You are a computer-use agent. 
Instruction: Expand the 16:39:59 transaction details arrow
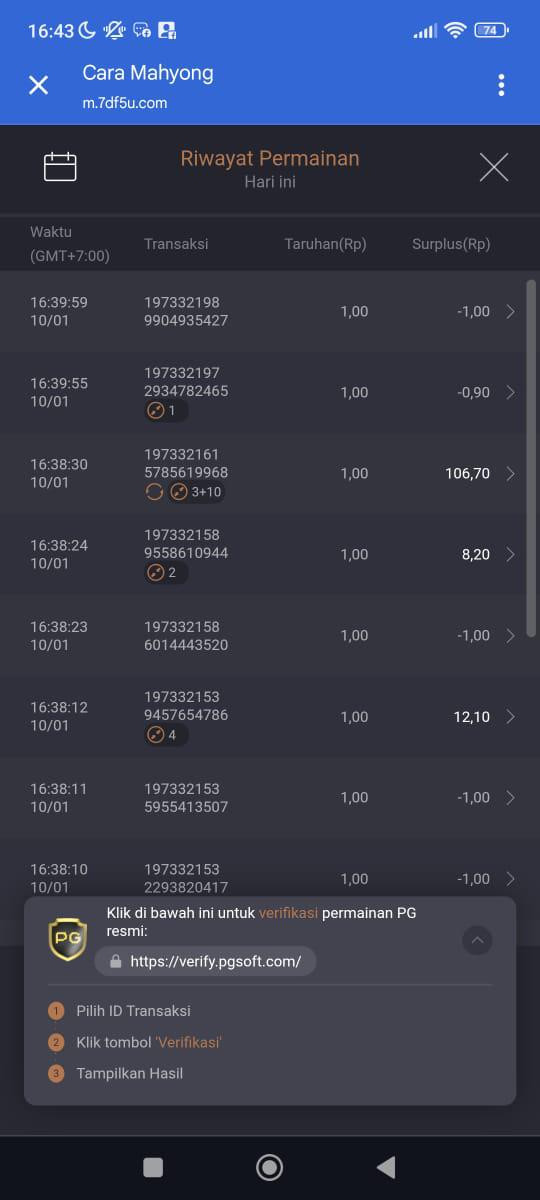click(x=510, y=312)
